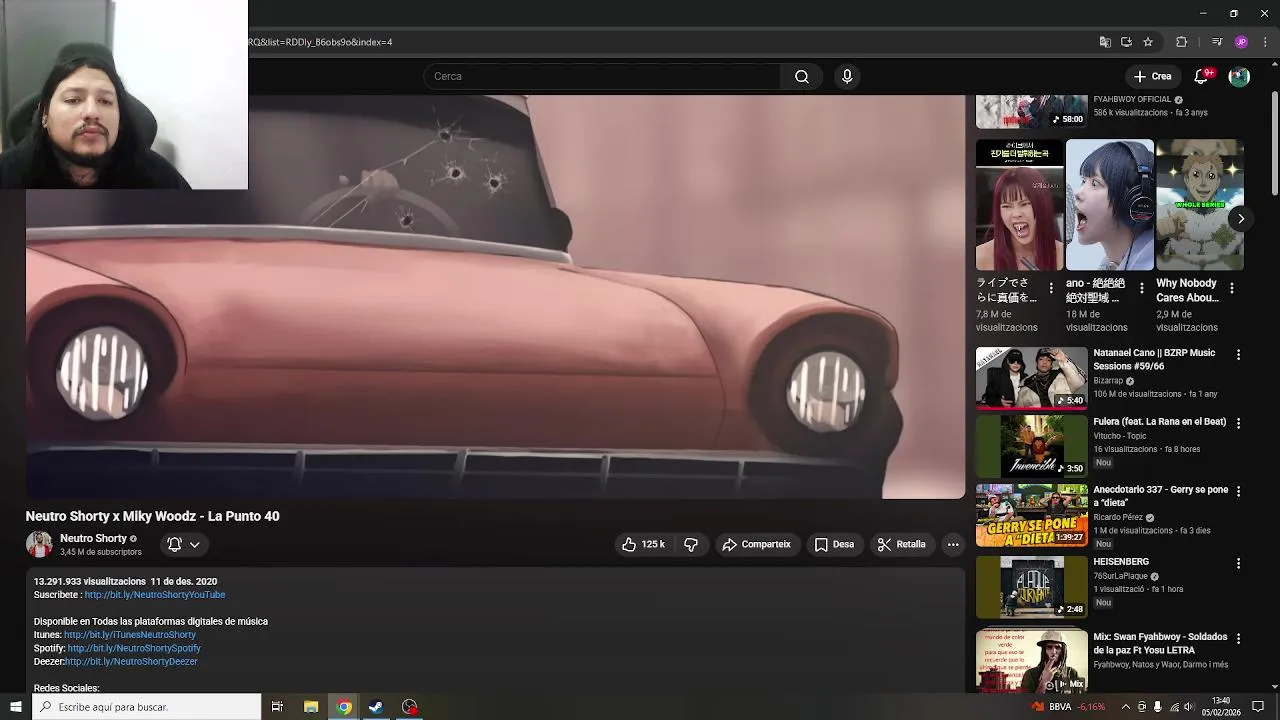Open Mix: Swan Fyahbwoy playlist title
The height and width of the screenshot is (720, 1280).
pos(1160,643)
